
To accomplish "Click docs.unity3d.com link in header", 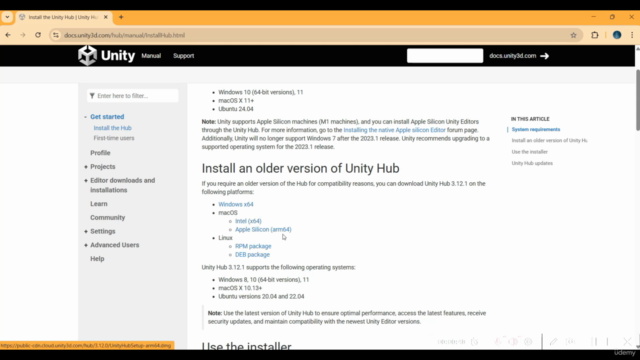I will pyautogui.click(x=512, y=56).
